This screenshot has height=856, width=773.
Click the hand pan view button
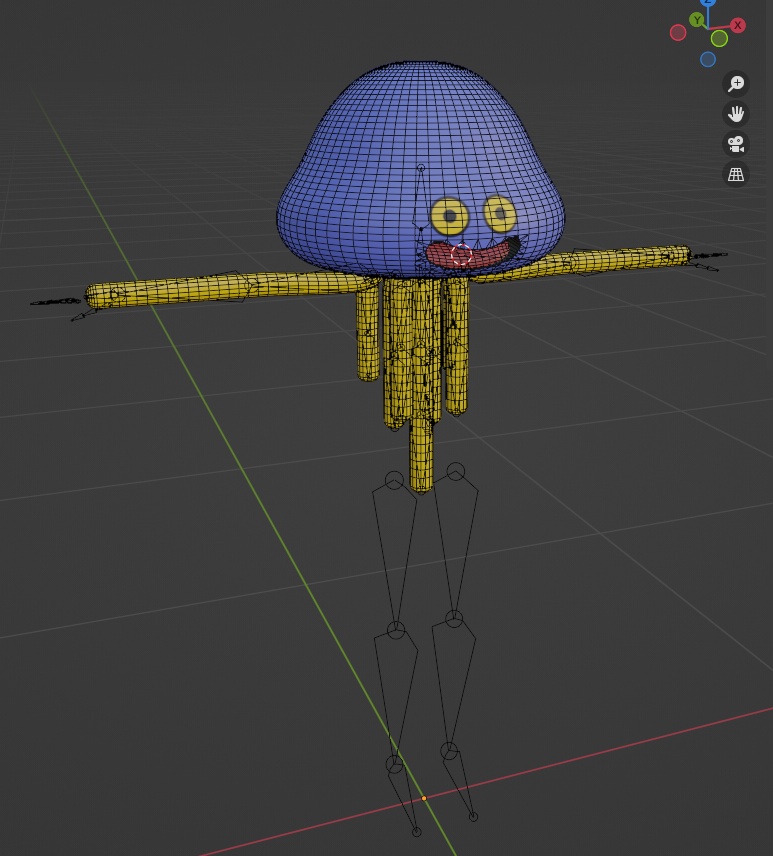(x=736, y=114)
